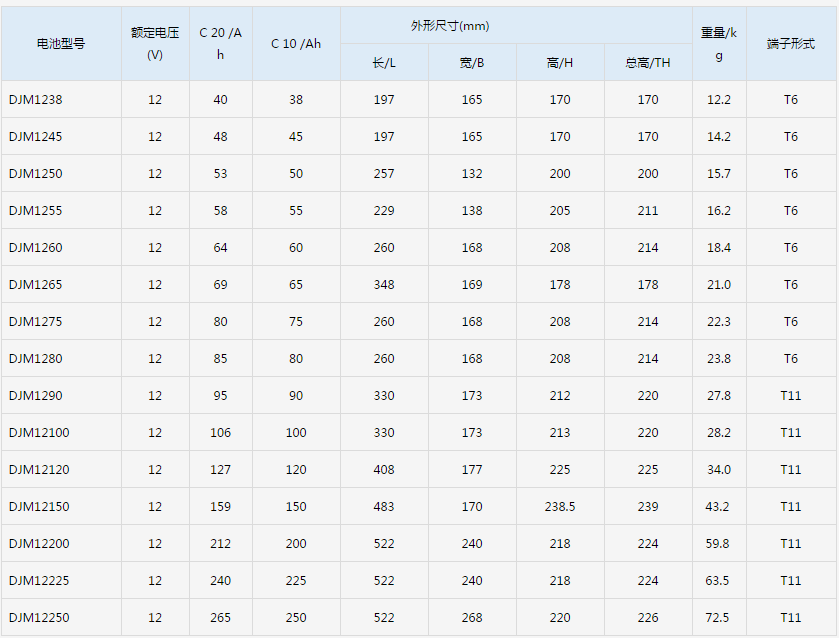
Task: Click the C 10 /Ah header cell
Action: pyautogui.click(x=295, y=44)
